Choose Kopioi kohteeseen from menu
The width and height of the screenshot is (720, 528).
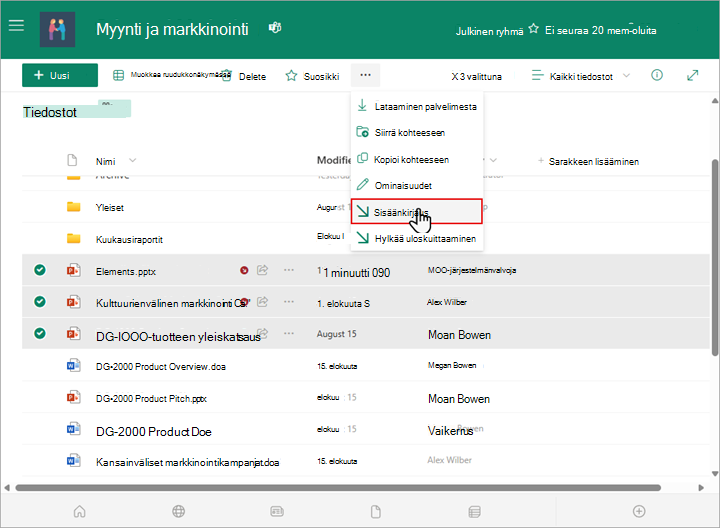[x=417, y=159]
